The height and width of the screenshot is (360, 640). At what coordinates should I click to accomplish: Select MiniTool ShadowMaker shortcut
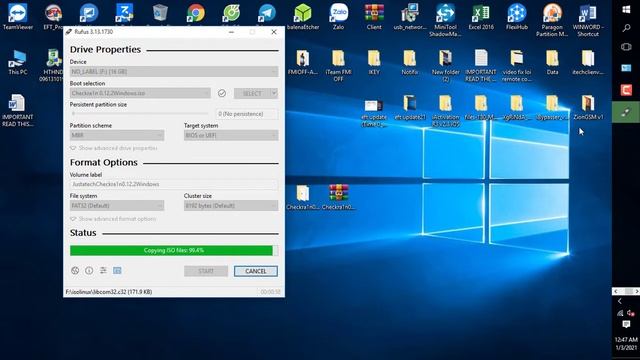coord(445,20)
